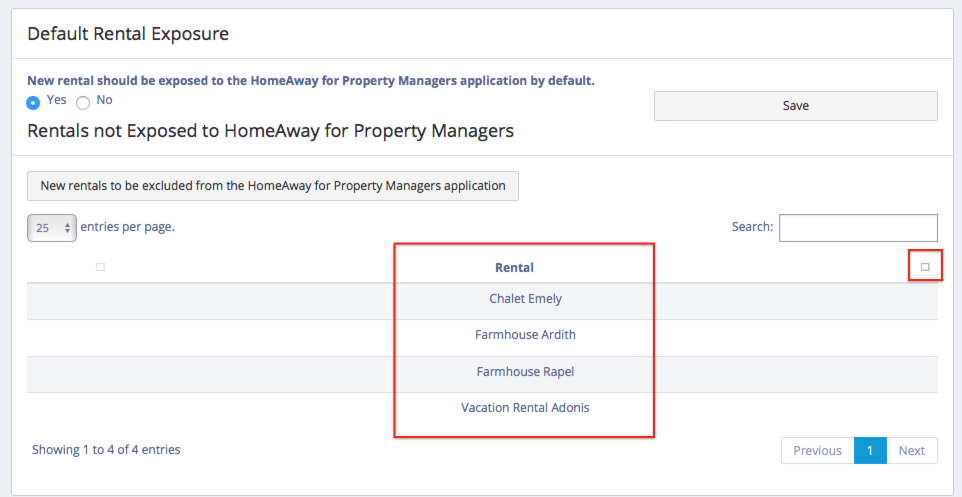962x497 pixels.
Task: Open the Vacation Rental Adonis entry
Action: [x=525, y=408]
